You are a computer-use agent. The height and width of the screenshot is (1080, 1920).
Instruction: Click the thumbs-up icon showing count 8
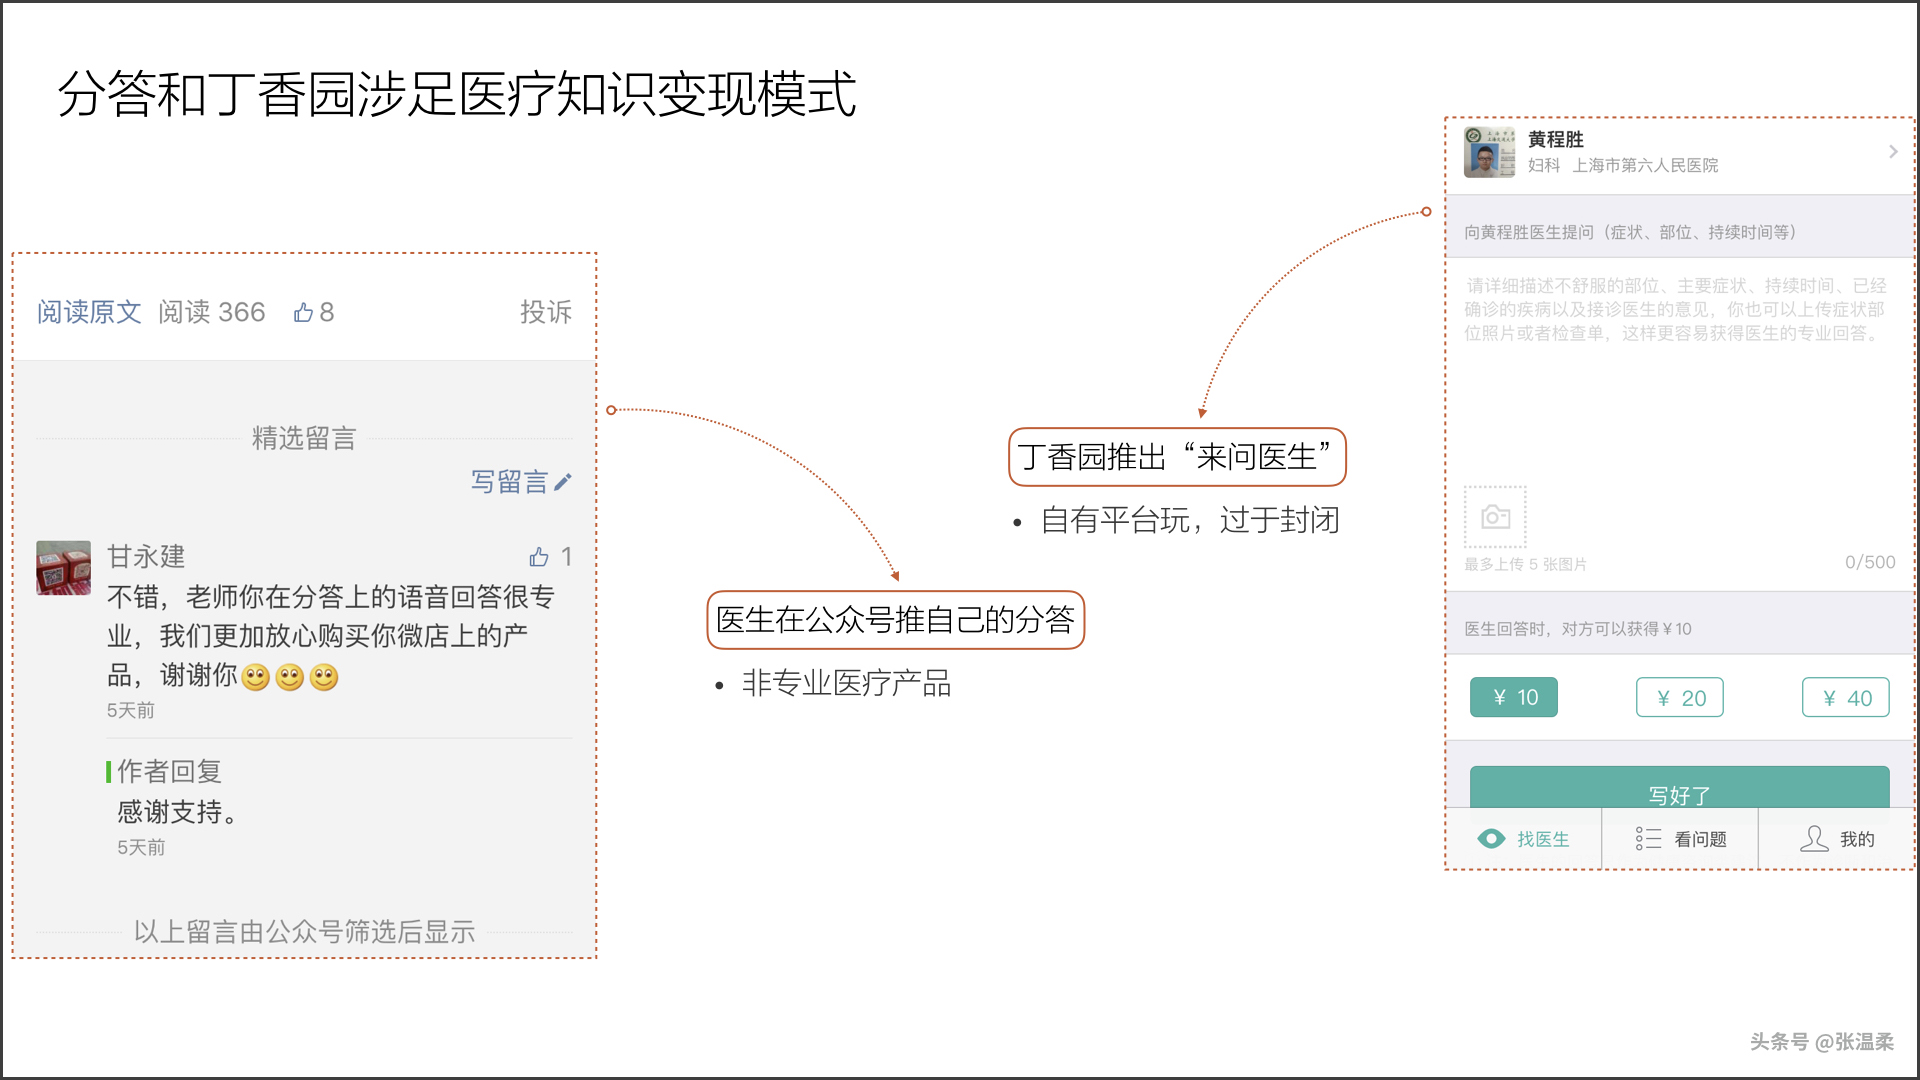click(x=304, y=312)
